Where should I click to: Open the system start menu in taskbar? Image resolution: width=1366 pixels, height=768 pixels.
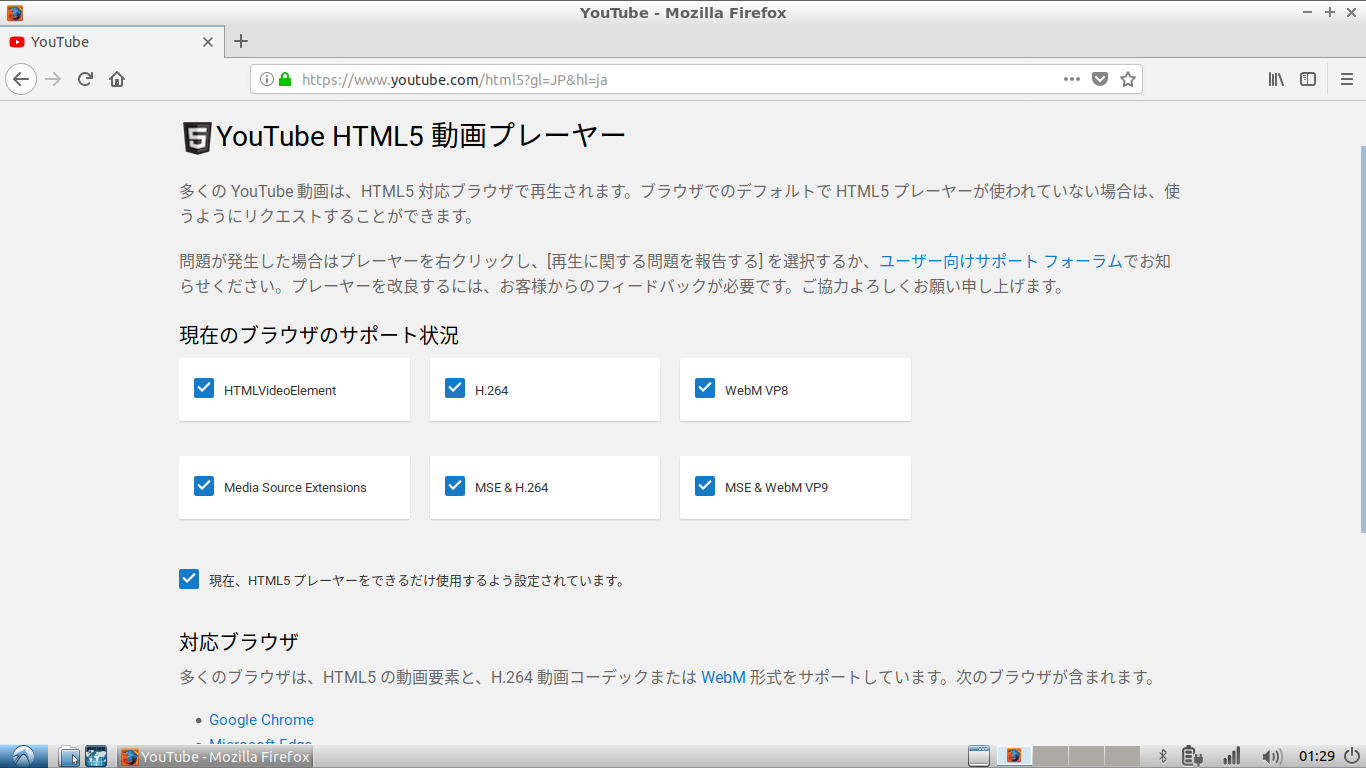23,756
